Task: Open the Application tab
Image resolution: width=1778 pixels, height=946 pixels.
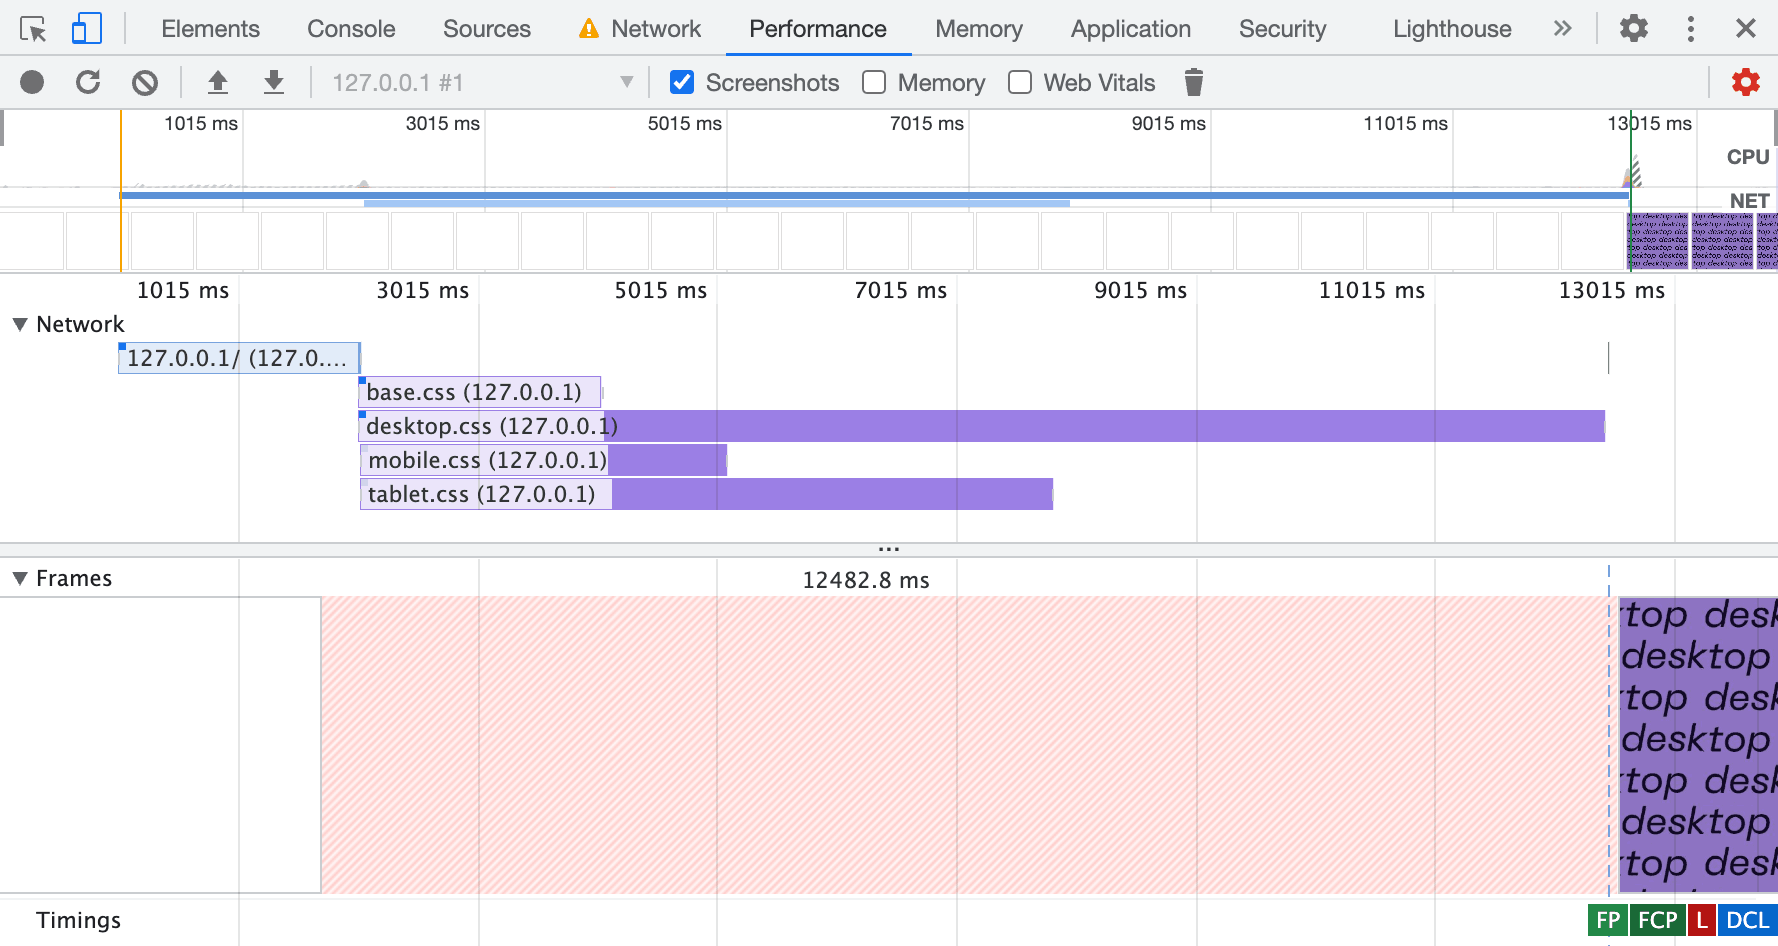Action: [1131, 29]
